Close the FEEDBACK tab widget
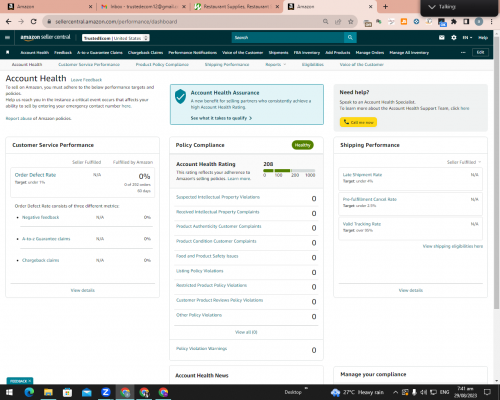500x400 pixels. [30, 381]
